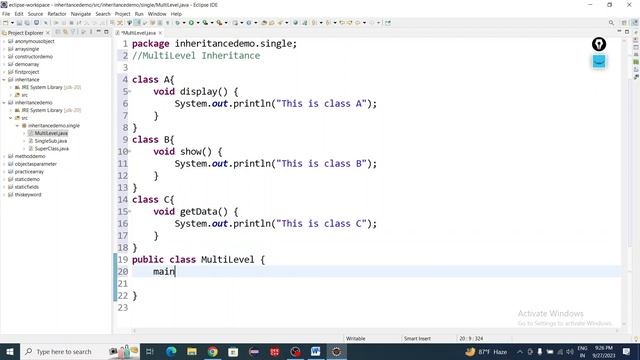Viewport: 640px width, 360px height.
Task: Open the Debug button dropdown arrow
Action: tap(184, 23)
